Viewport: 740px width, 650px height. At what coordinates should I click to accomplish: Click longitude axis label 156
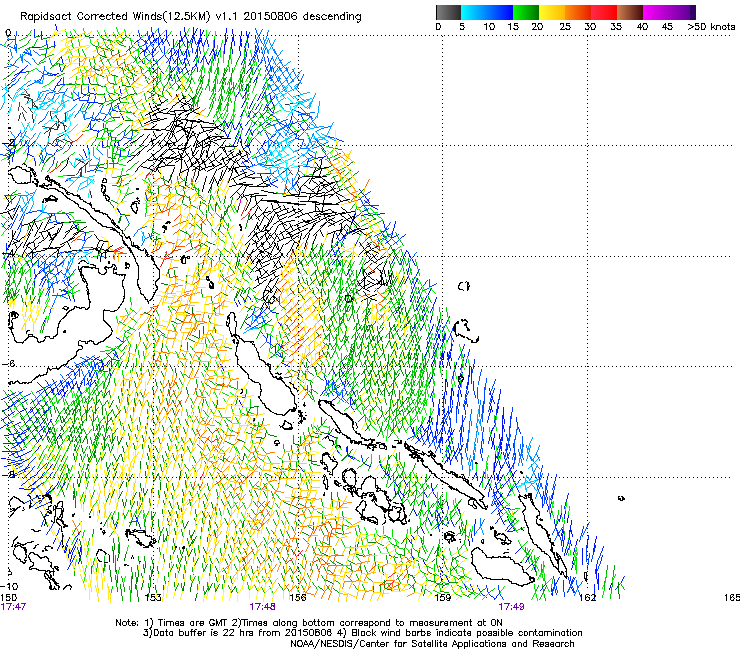298,598
